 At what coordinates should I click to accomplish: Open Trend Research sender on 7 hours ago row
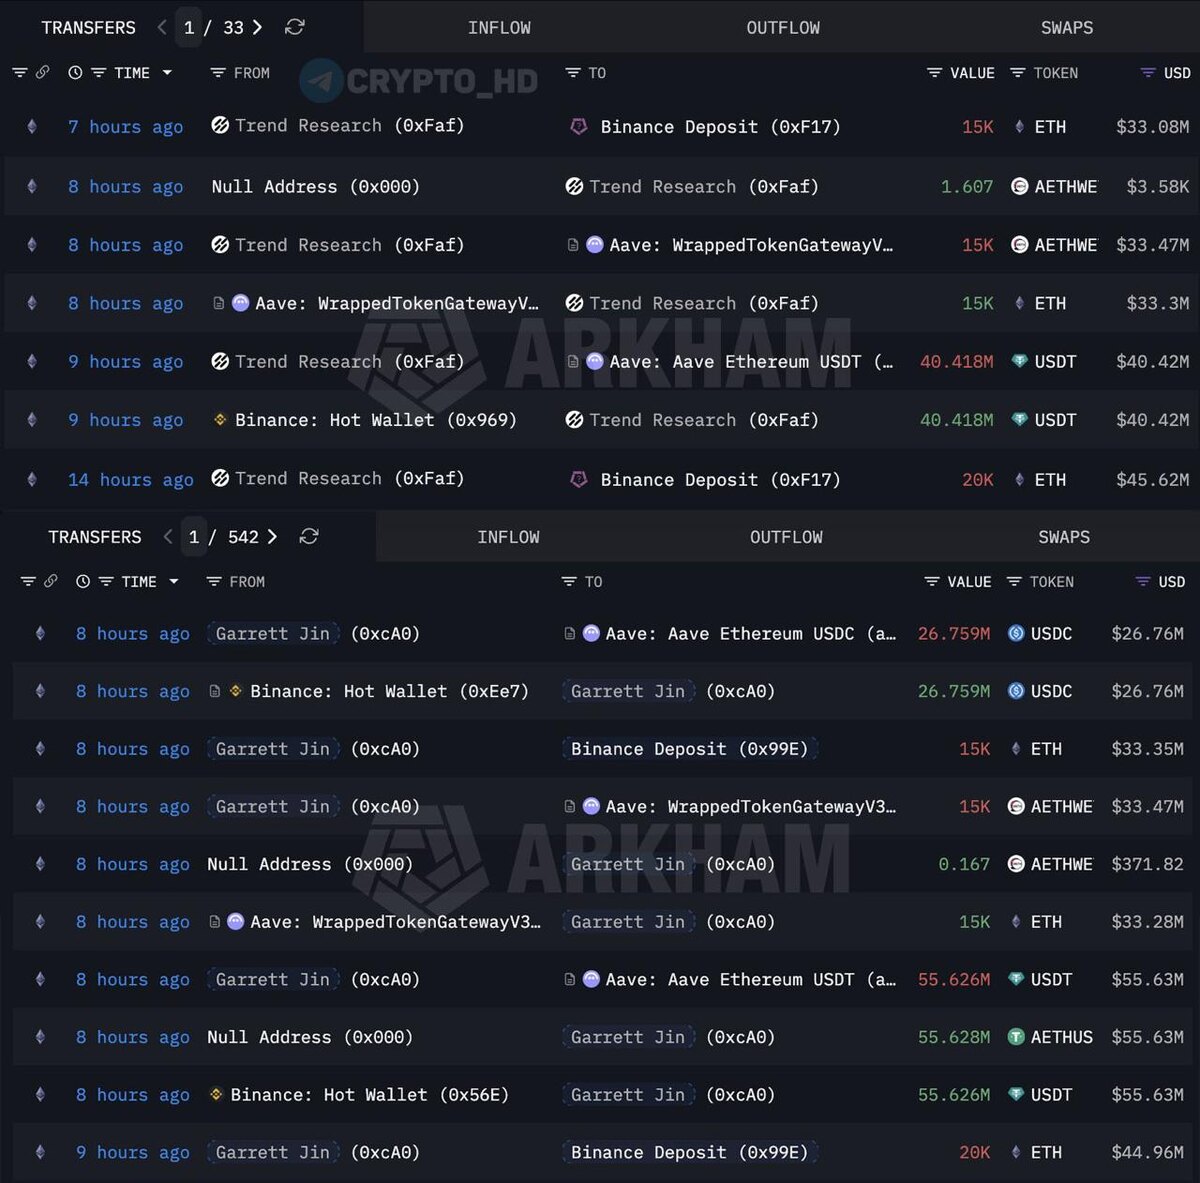click(x=338, y=126)
